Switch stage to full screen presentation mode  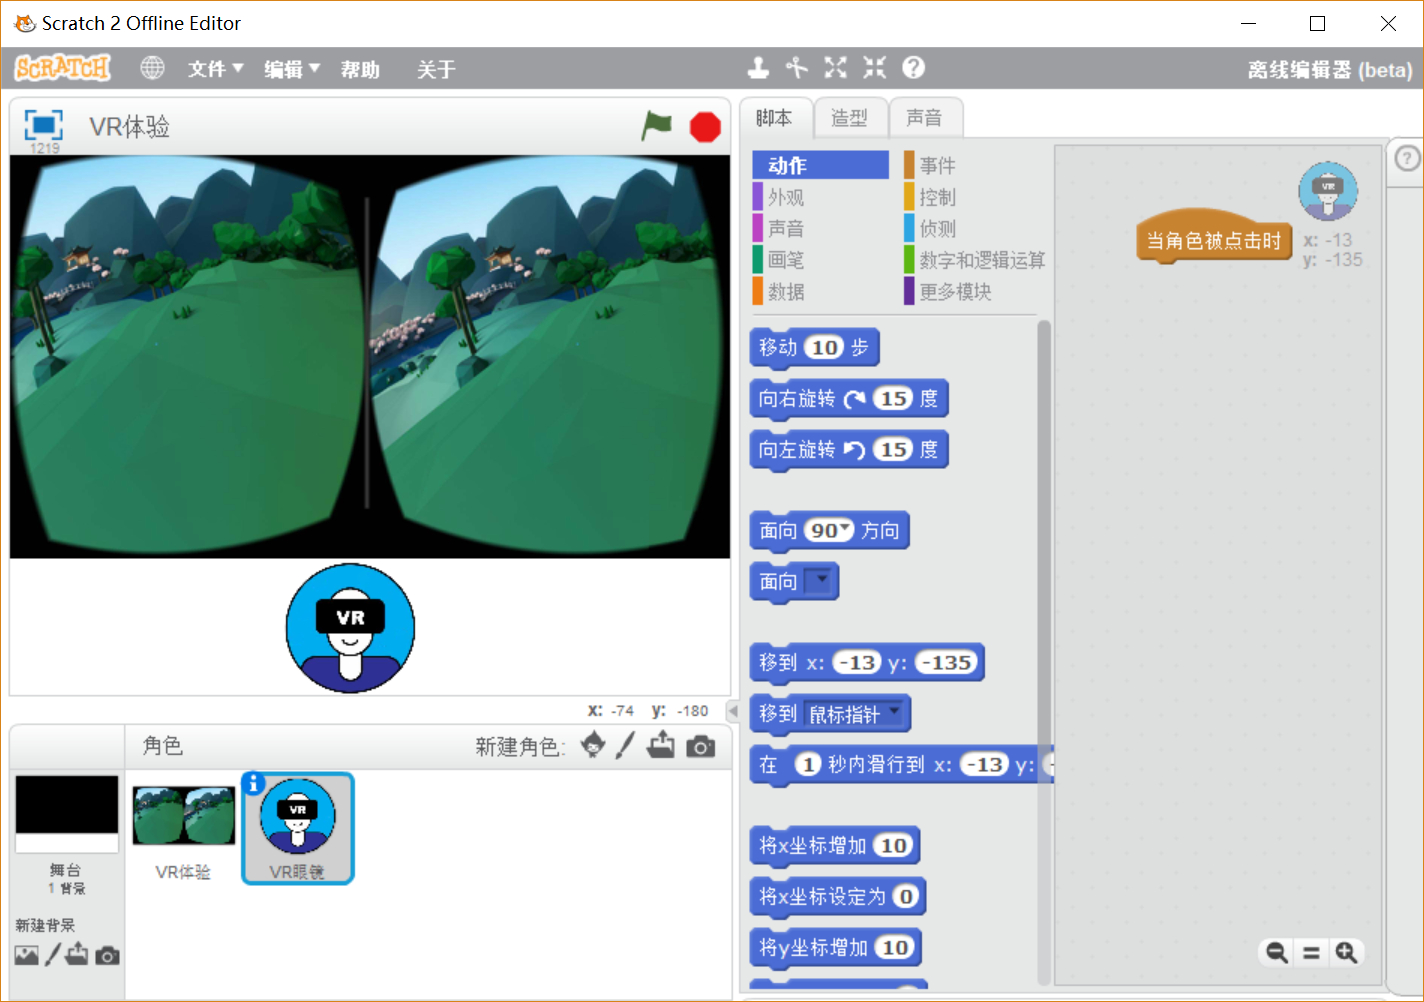[x=43, y=125]
